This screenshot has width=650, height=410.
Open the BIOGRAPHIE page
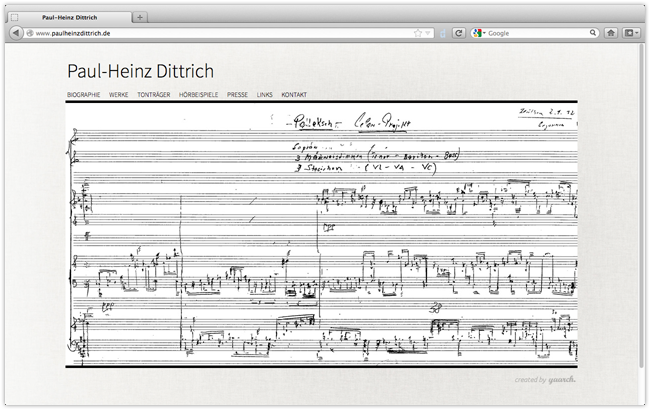coord(84,95)
